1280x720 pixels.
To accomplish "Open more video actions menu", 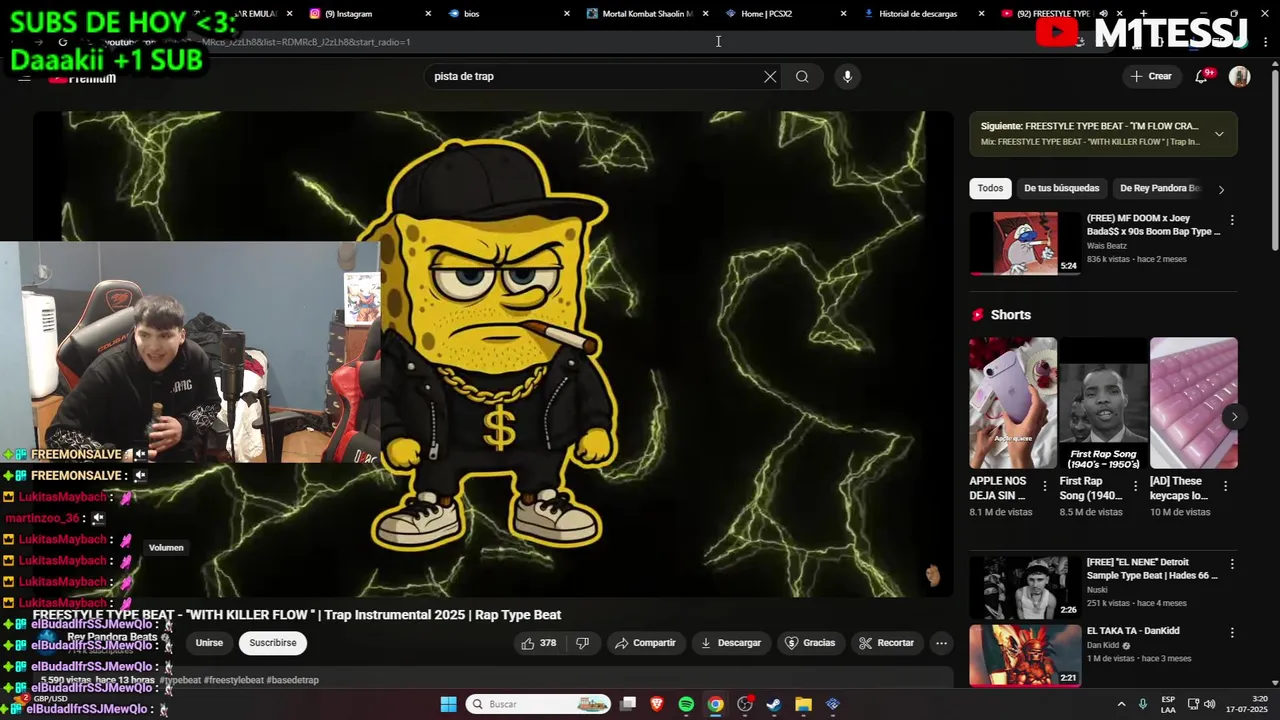I will pos(941,643).
